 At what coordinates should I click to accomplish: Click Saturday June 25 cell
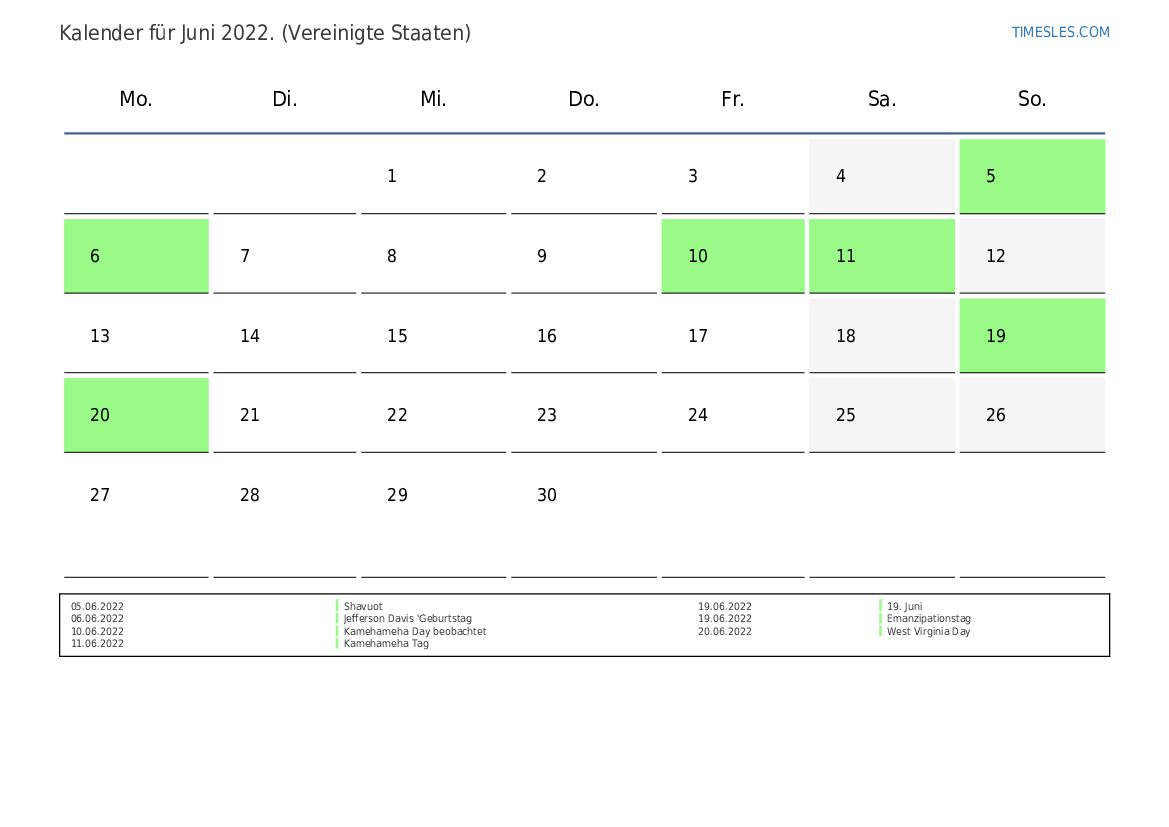(881, 415)
